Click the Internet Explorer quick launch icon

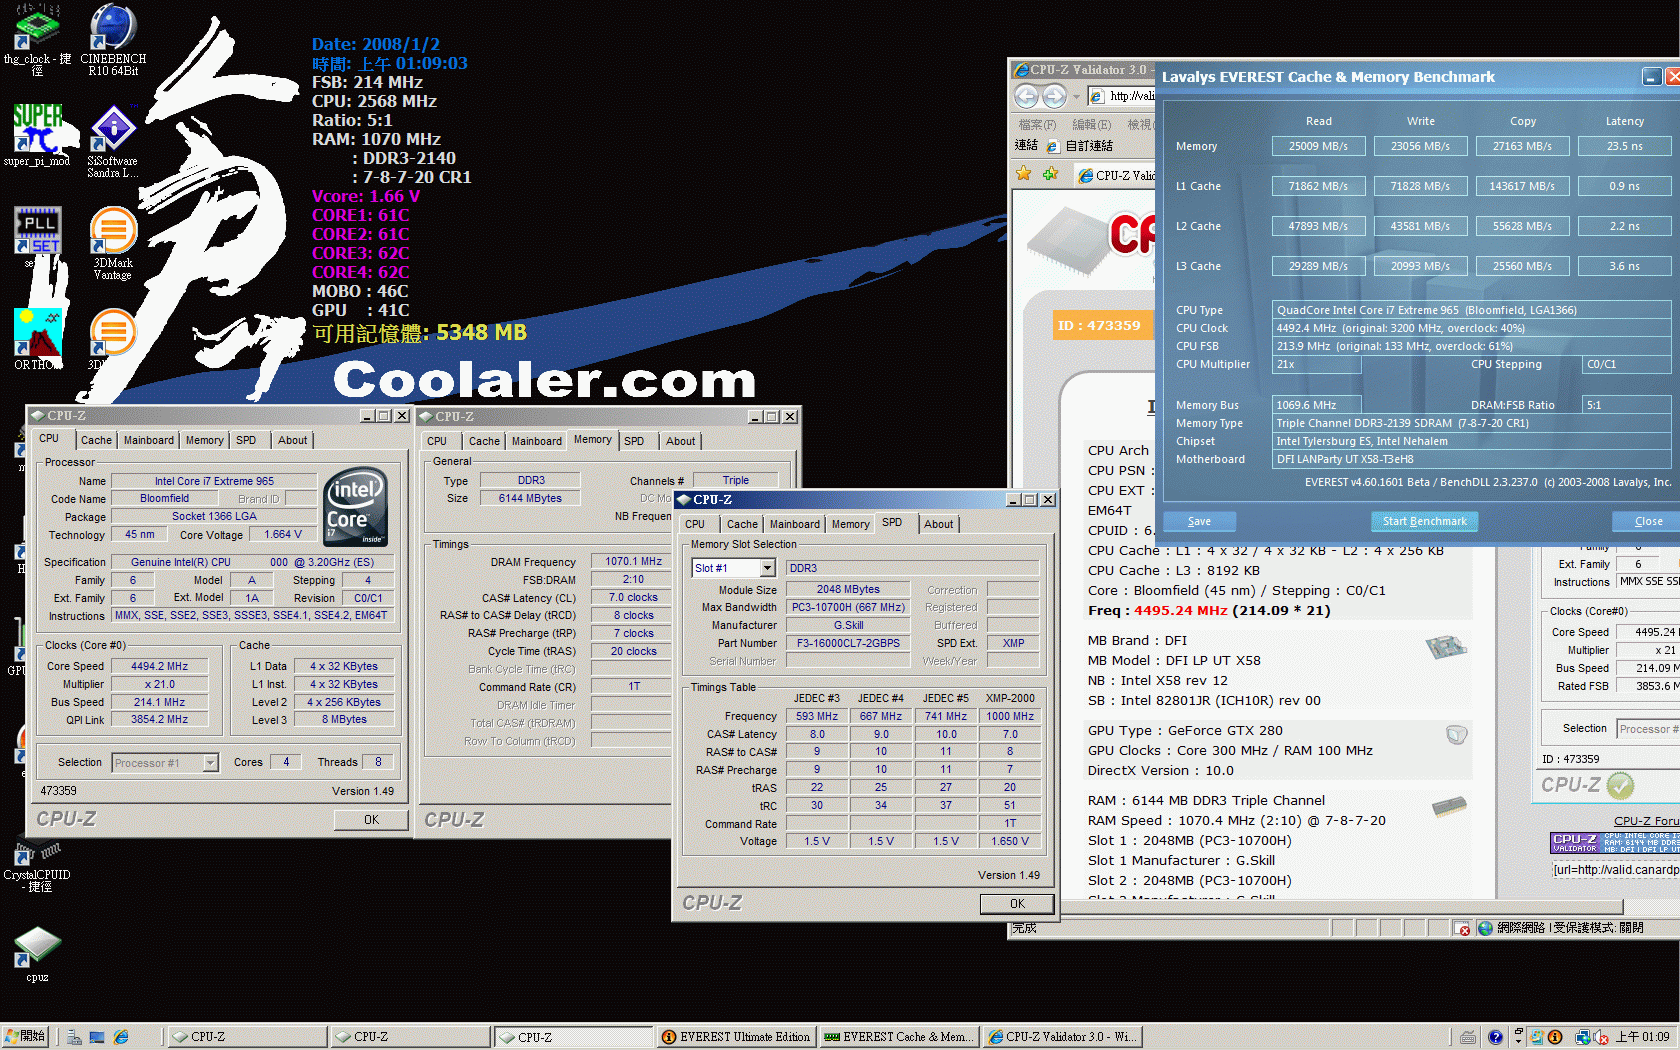(x=121, y=1037)
